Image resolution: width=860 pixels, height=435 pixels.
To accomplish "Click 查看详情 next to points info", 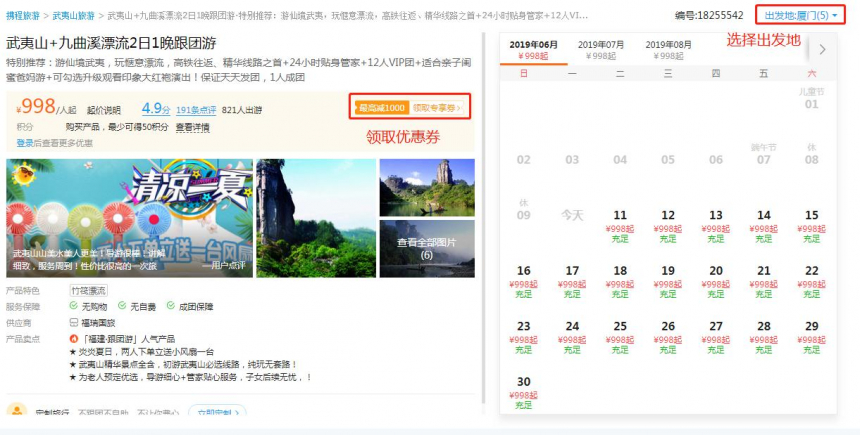I will pos(193,127).
